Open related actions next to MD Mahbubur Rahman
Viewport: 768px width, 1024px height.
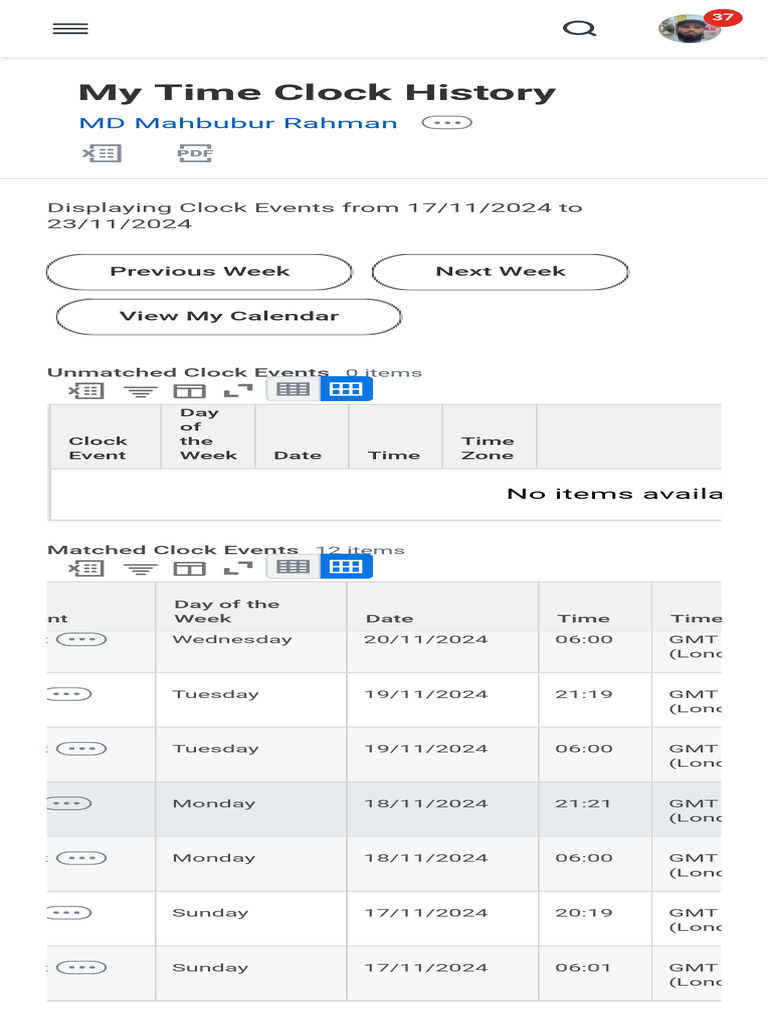pos(447,122)
